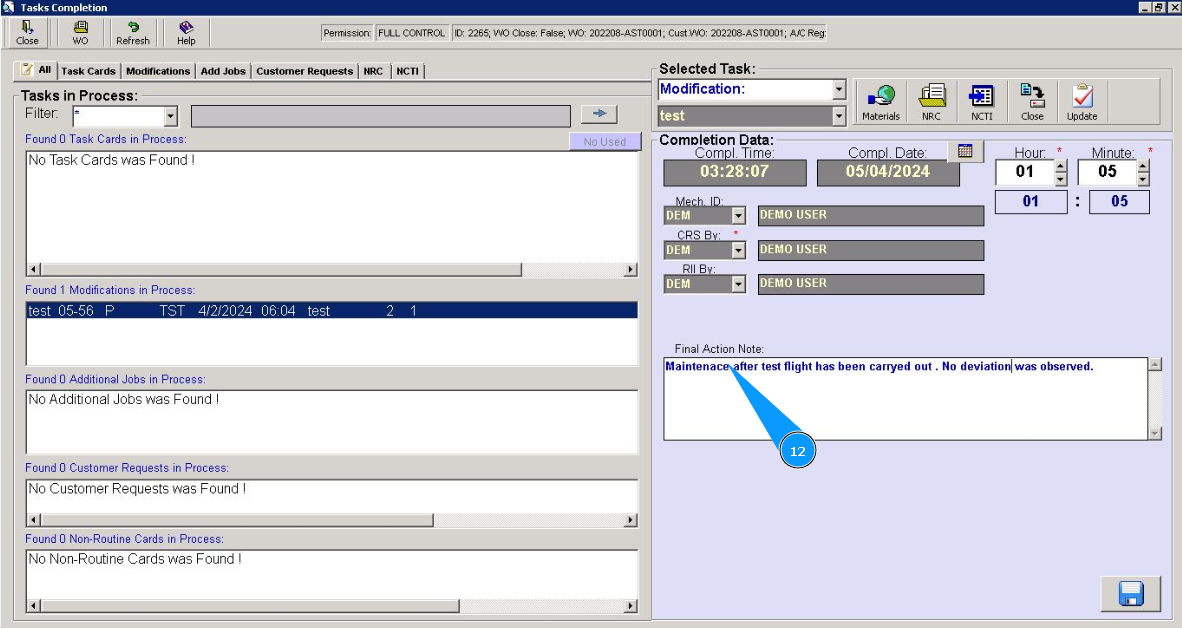Open NRC icon in Selected Task toolbar
Screen dimensions: 1182x629
pyautogui.click(x=931, y=102)
